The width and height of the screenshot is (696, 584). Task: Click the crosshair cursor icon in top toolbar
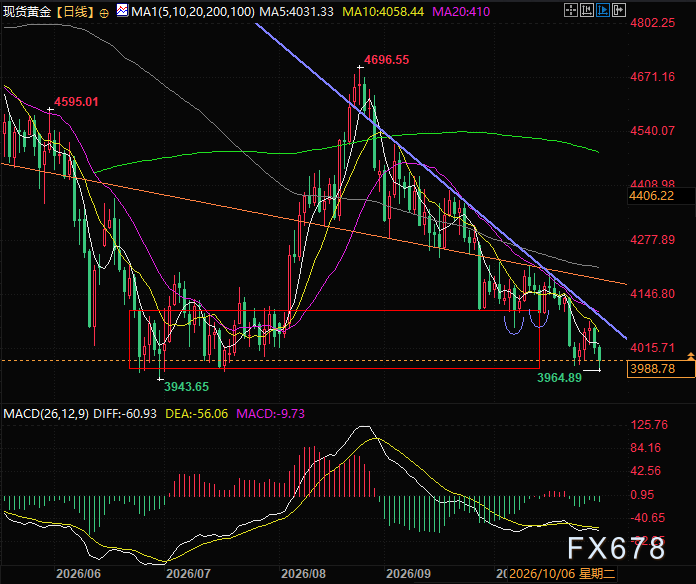pyautogui.click(x=571, y=10)
